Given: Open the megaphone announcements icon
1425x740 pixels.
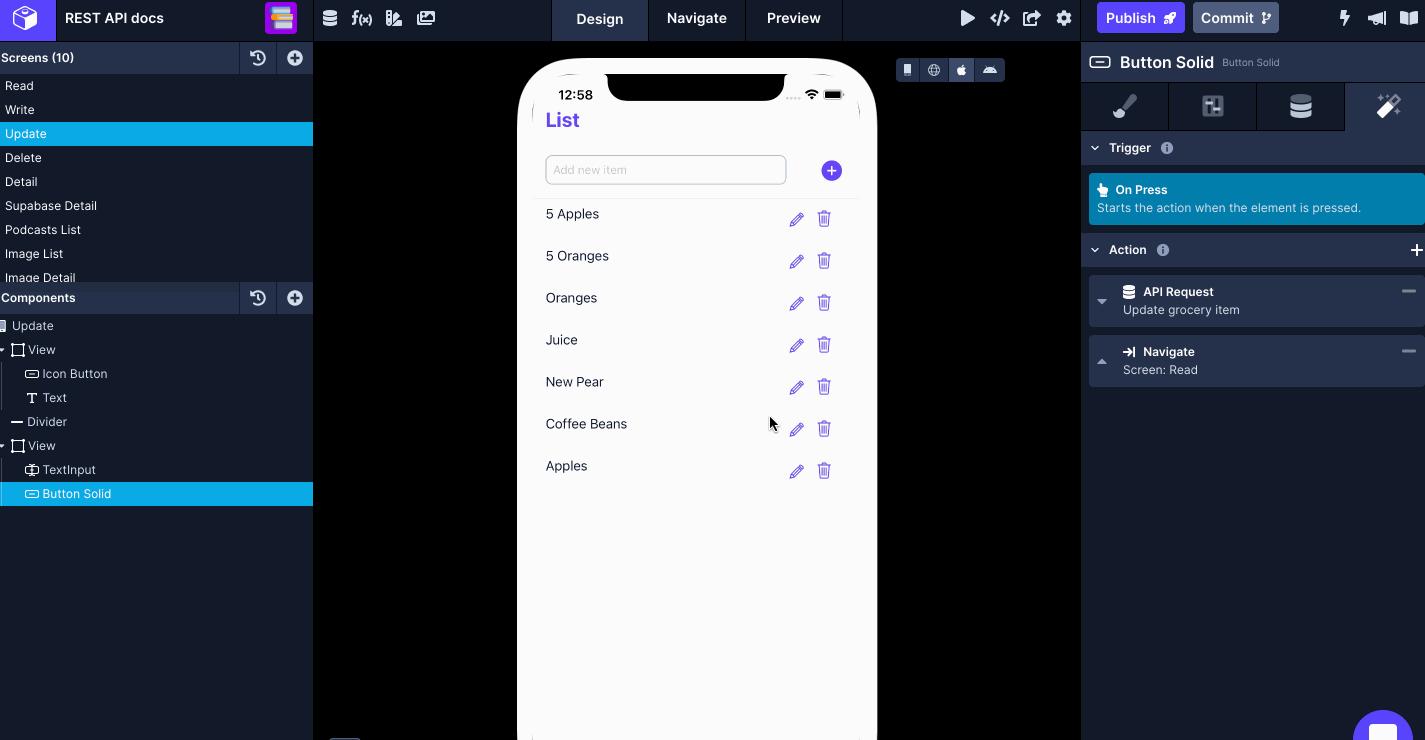Looking at the screenshot, I should coord(1377,18).
